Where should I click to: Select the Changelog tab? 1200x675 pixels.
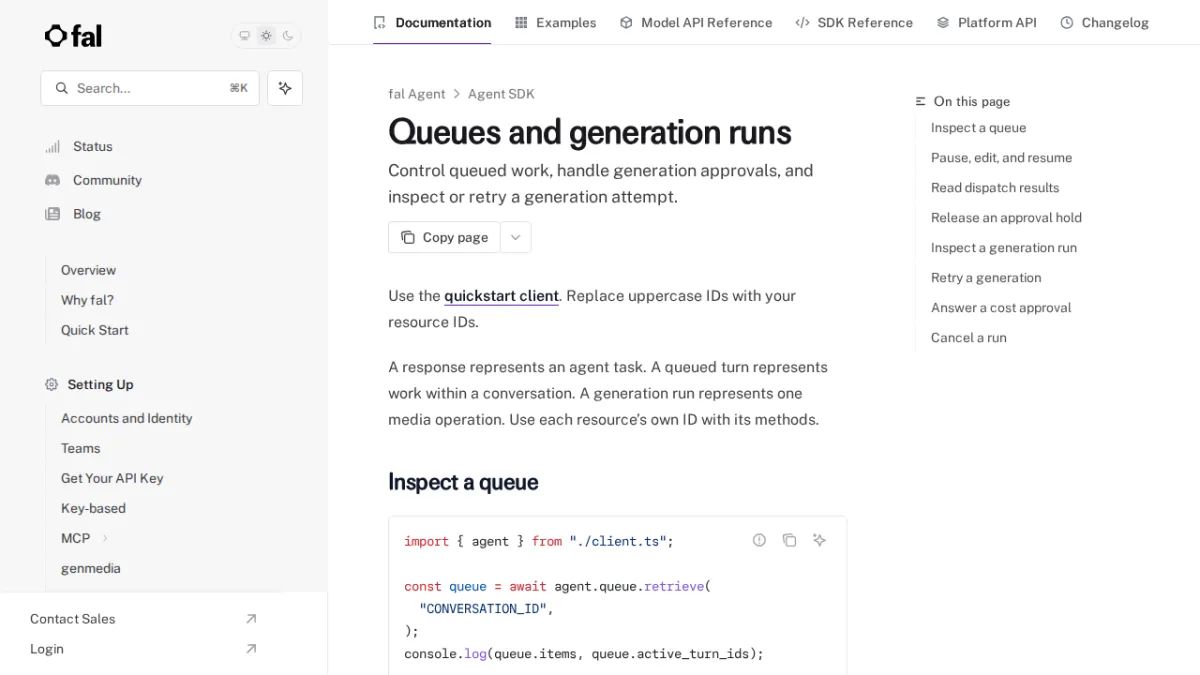click(x=1105, y=22)
